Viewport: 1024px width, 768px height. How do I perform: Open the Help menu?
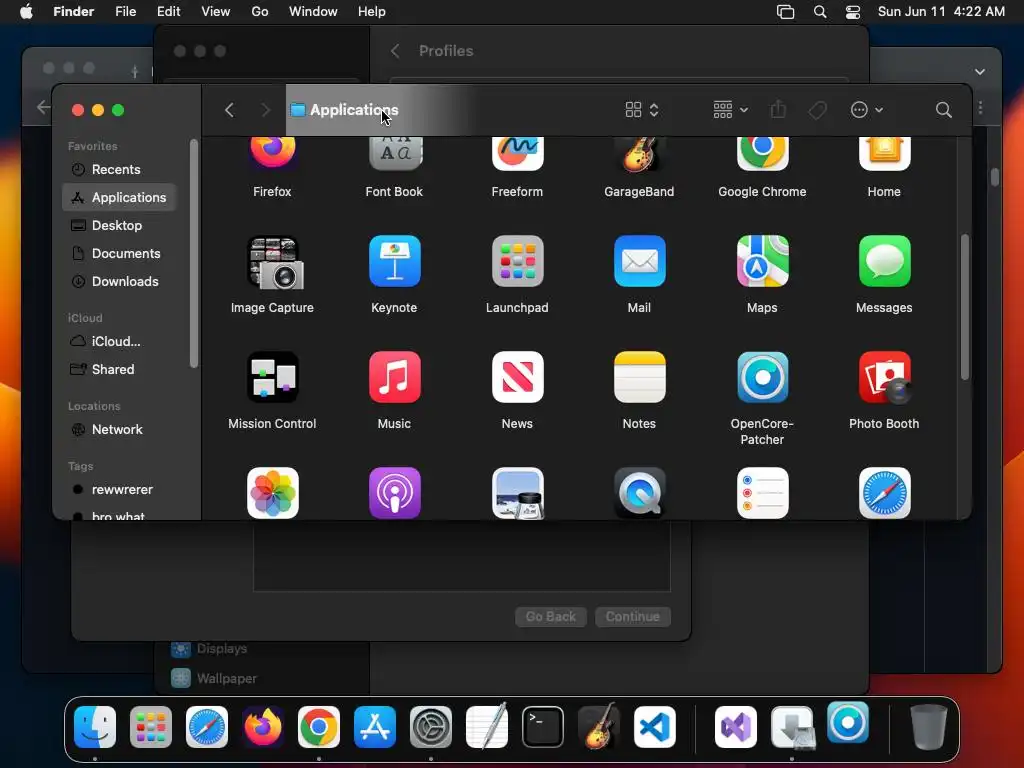tap(372, 12)
